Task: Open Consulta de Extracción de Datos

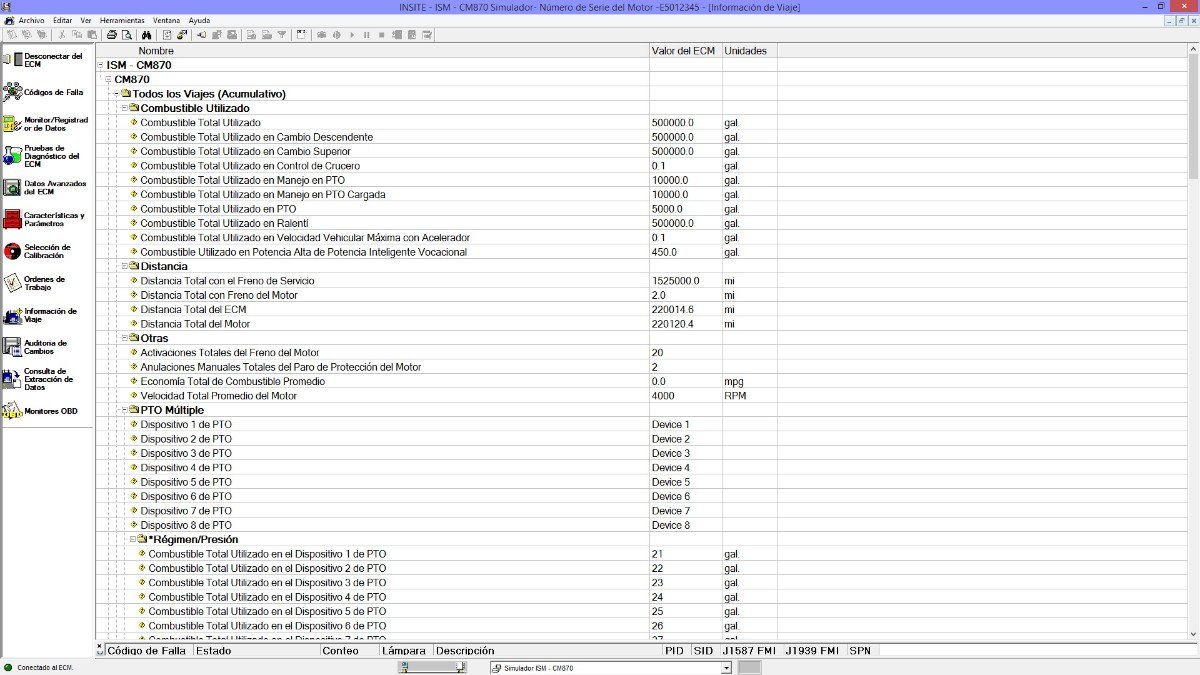Action: 38,379
